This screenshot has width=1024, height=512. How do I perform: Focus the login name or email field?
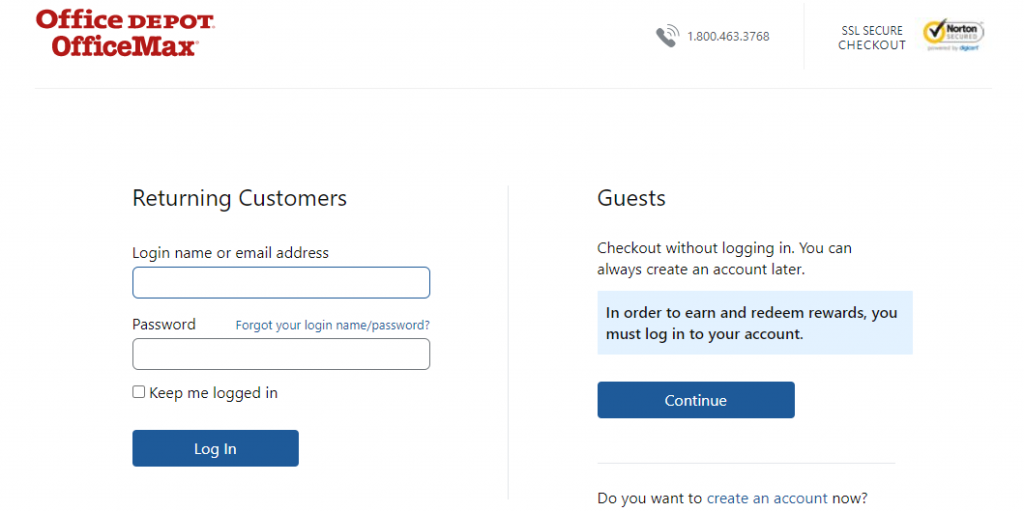[281, 283]
